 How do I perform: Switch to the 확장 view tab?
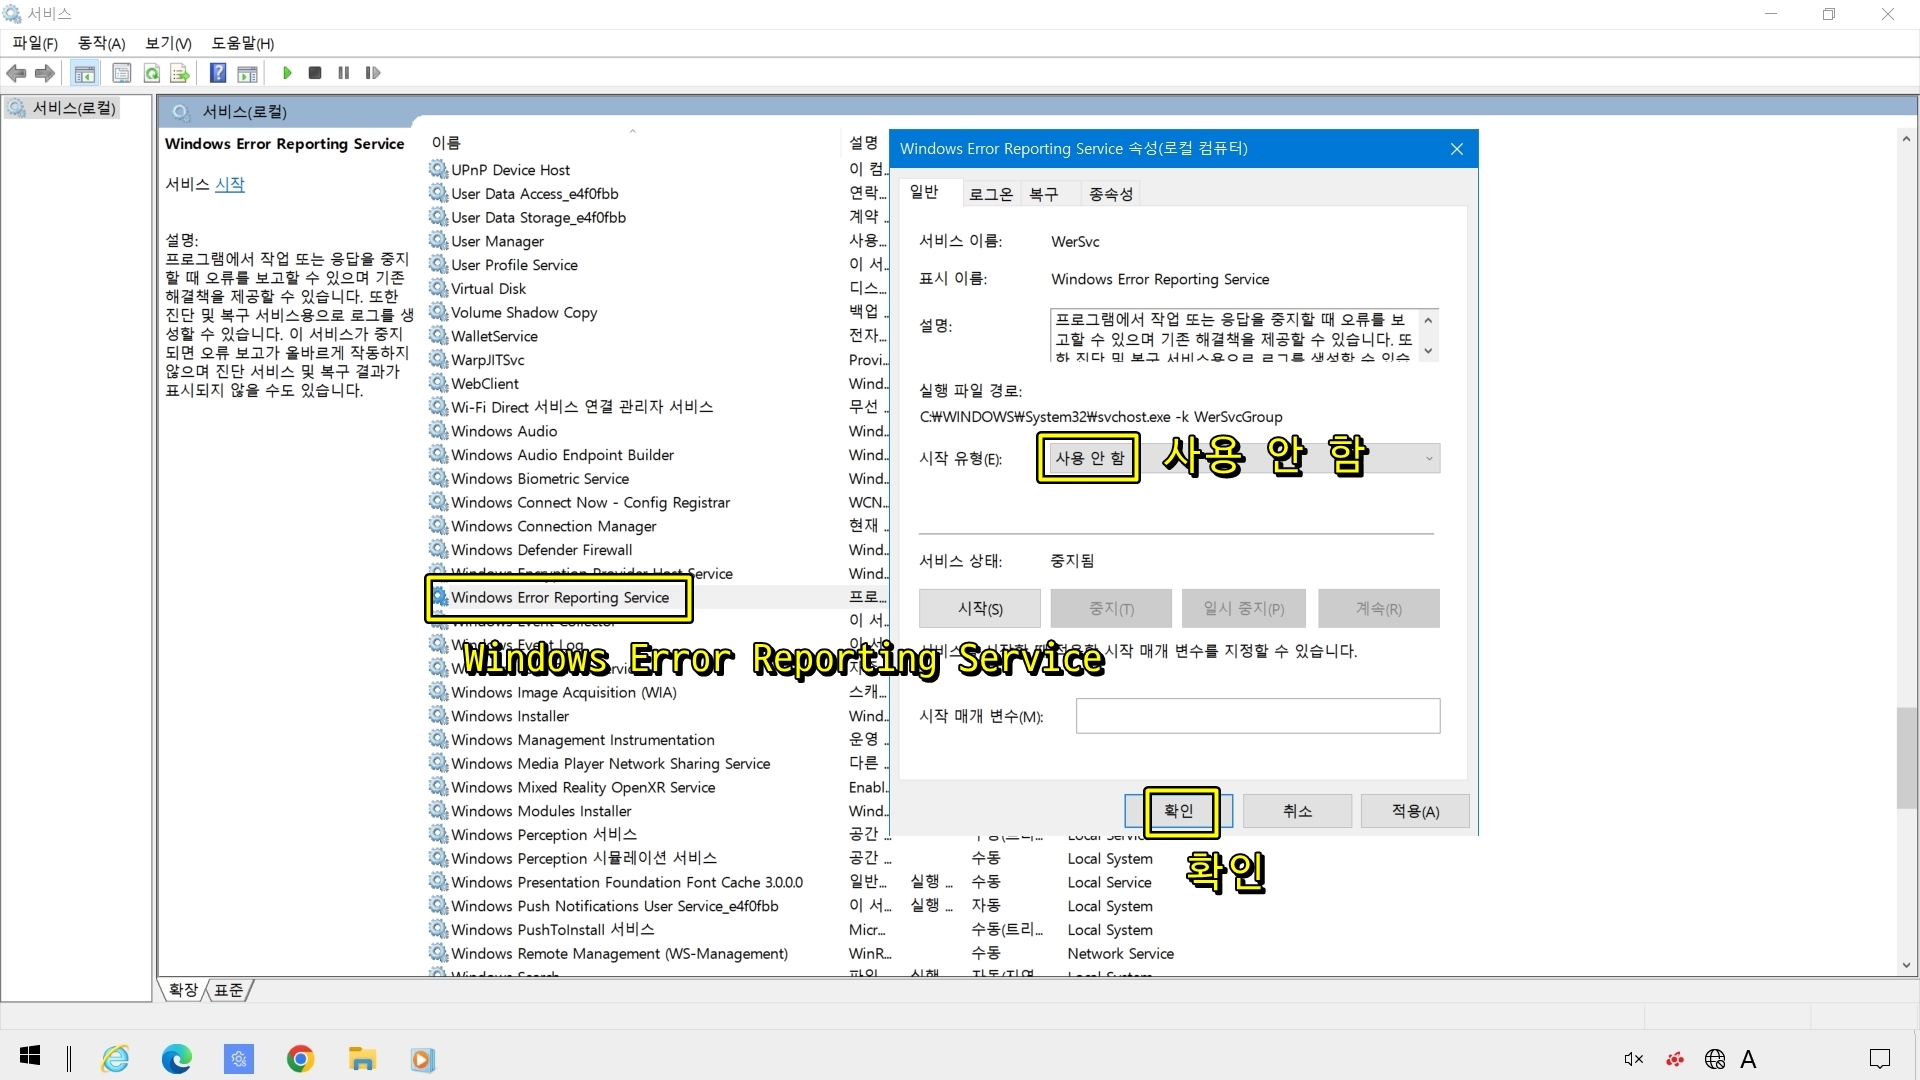click(183, 990)
